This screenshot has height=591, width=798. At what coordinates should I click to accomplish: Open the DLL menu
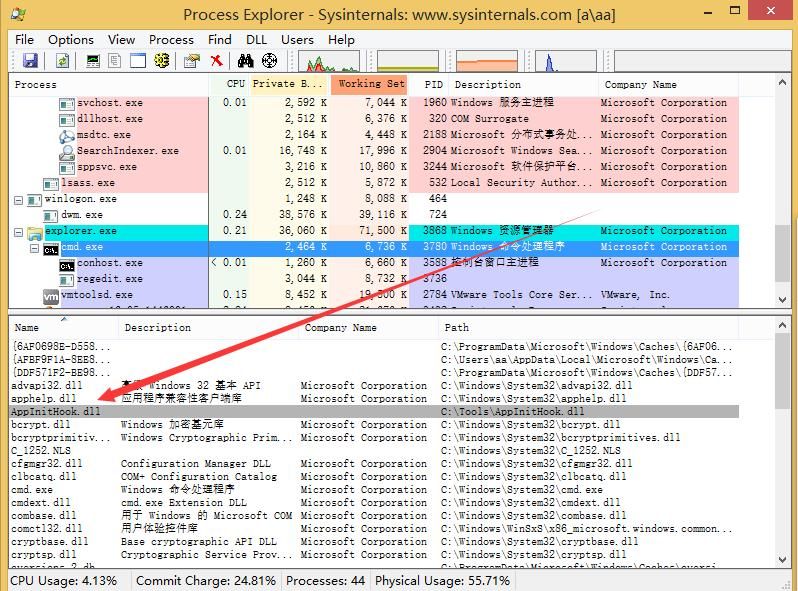click(x=256, y=40)
